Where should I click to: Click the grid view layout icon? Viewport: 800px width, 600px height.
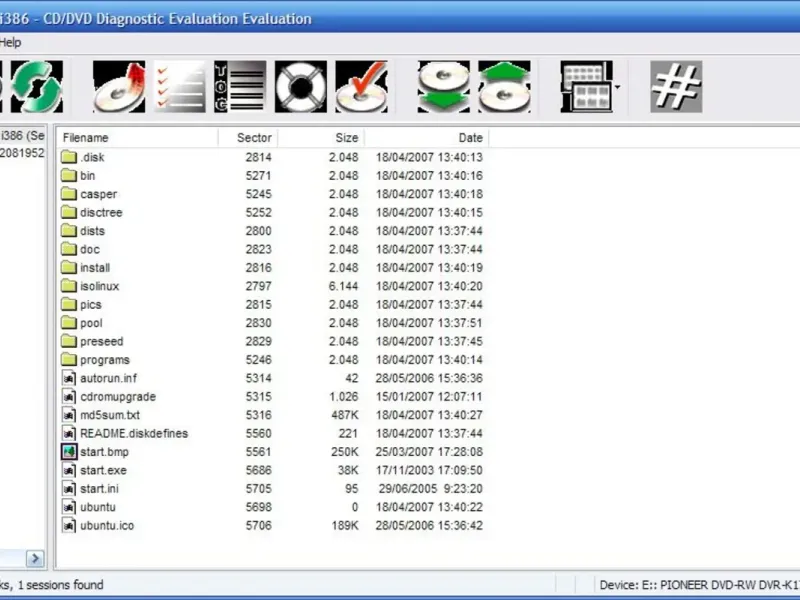[x=586, y=87]
